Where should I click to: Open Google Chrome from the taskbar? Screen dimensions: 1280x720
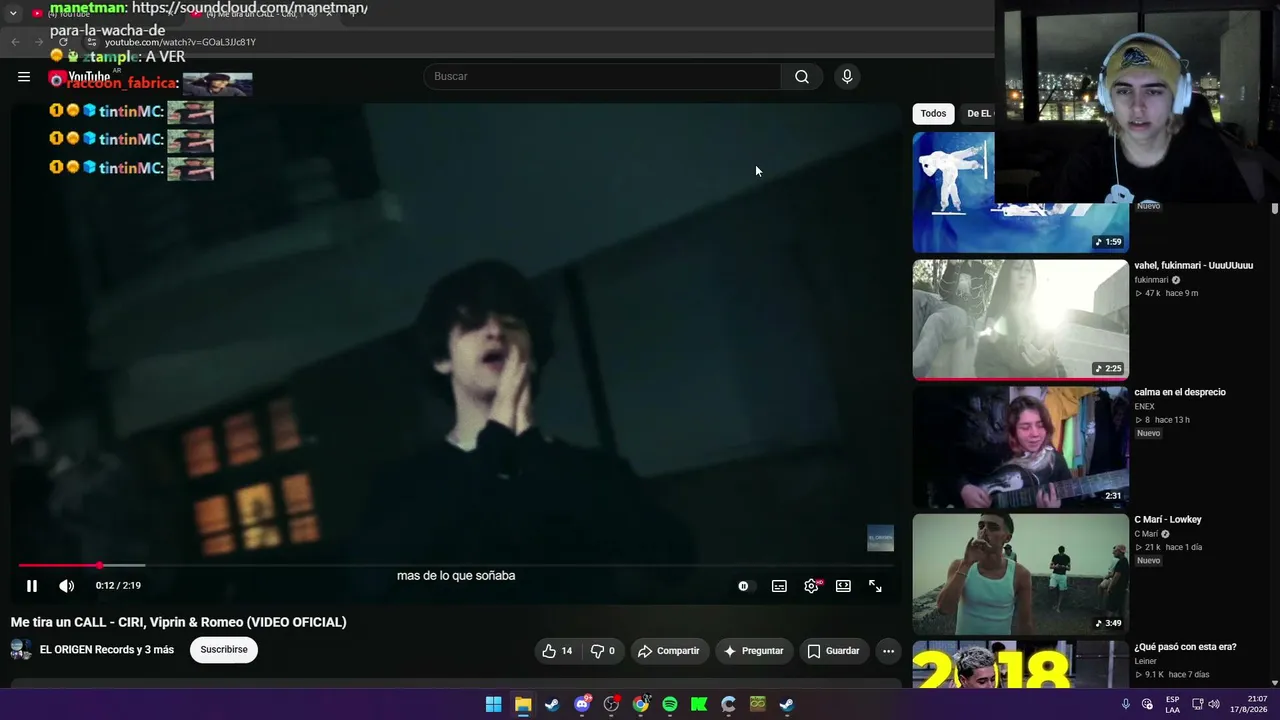[x=640, y=705]
